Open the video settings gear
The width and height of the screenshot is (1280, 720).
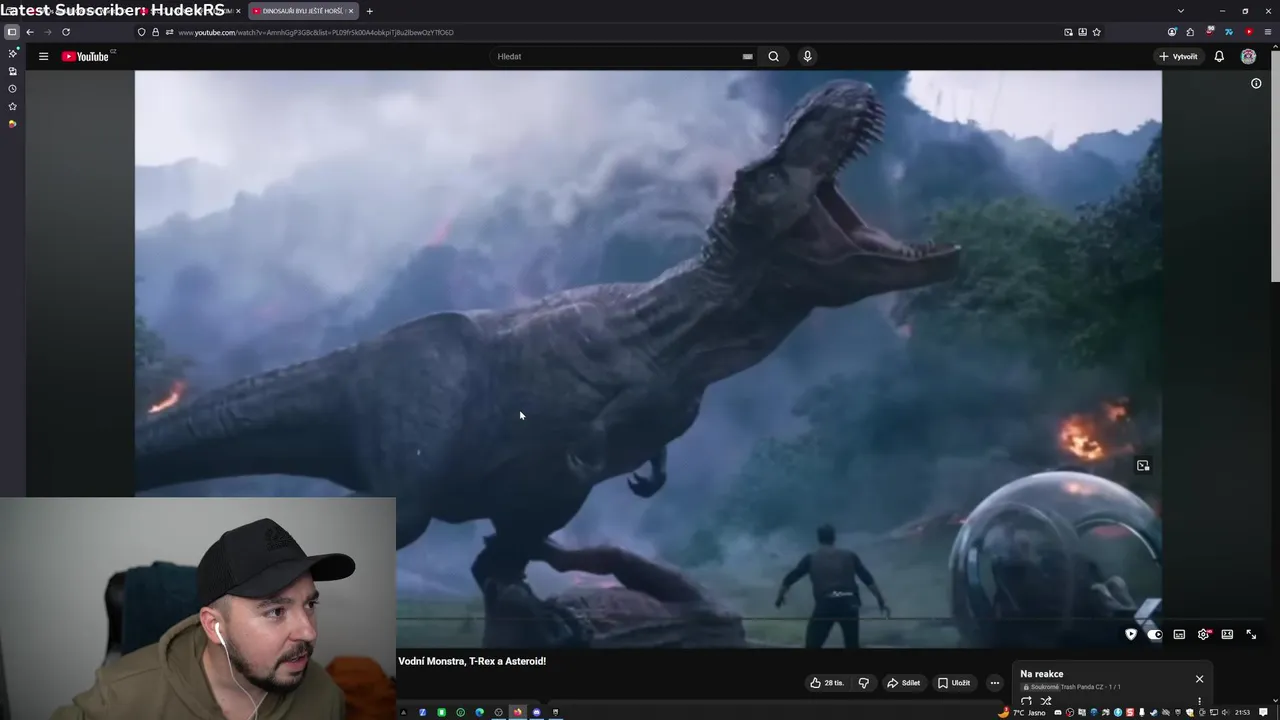click(1203, 634)
